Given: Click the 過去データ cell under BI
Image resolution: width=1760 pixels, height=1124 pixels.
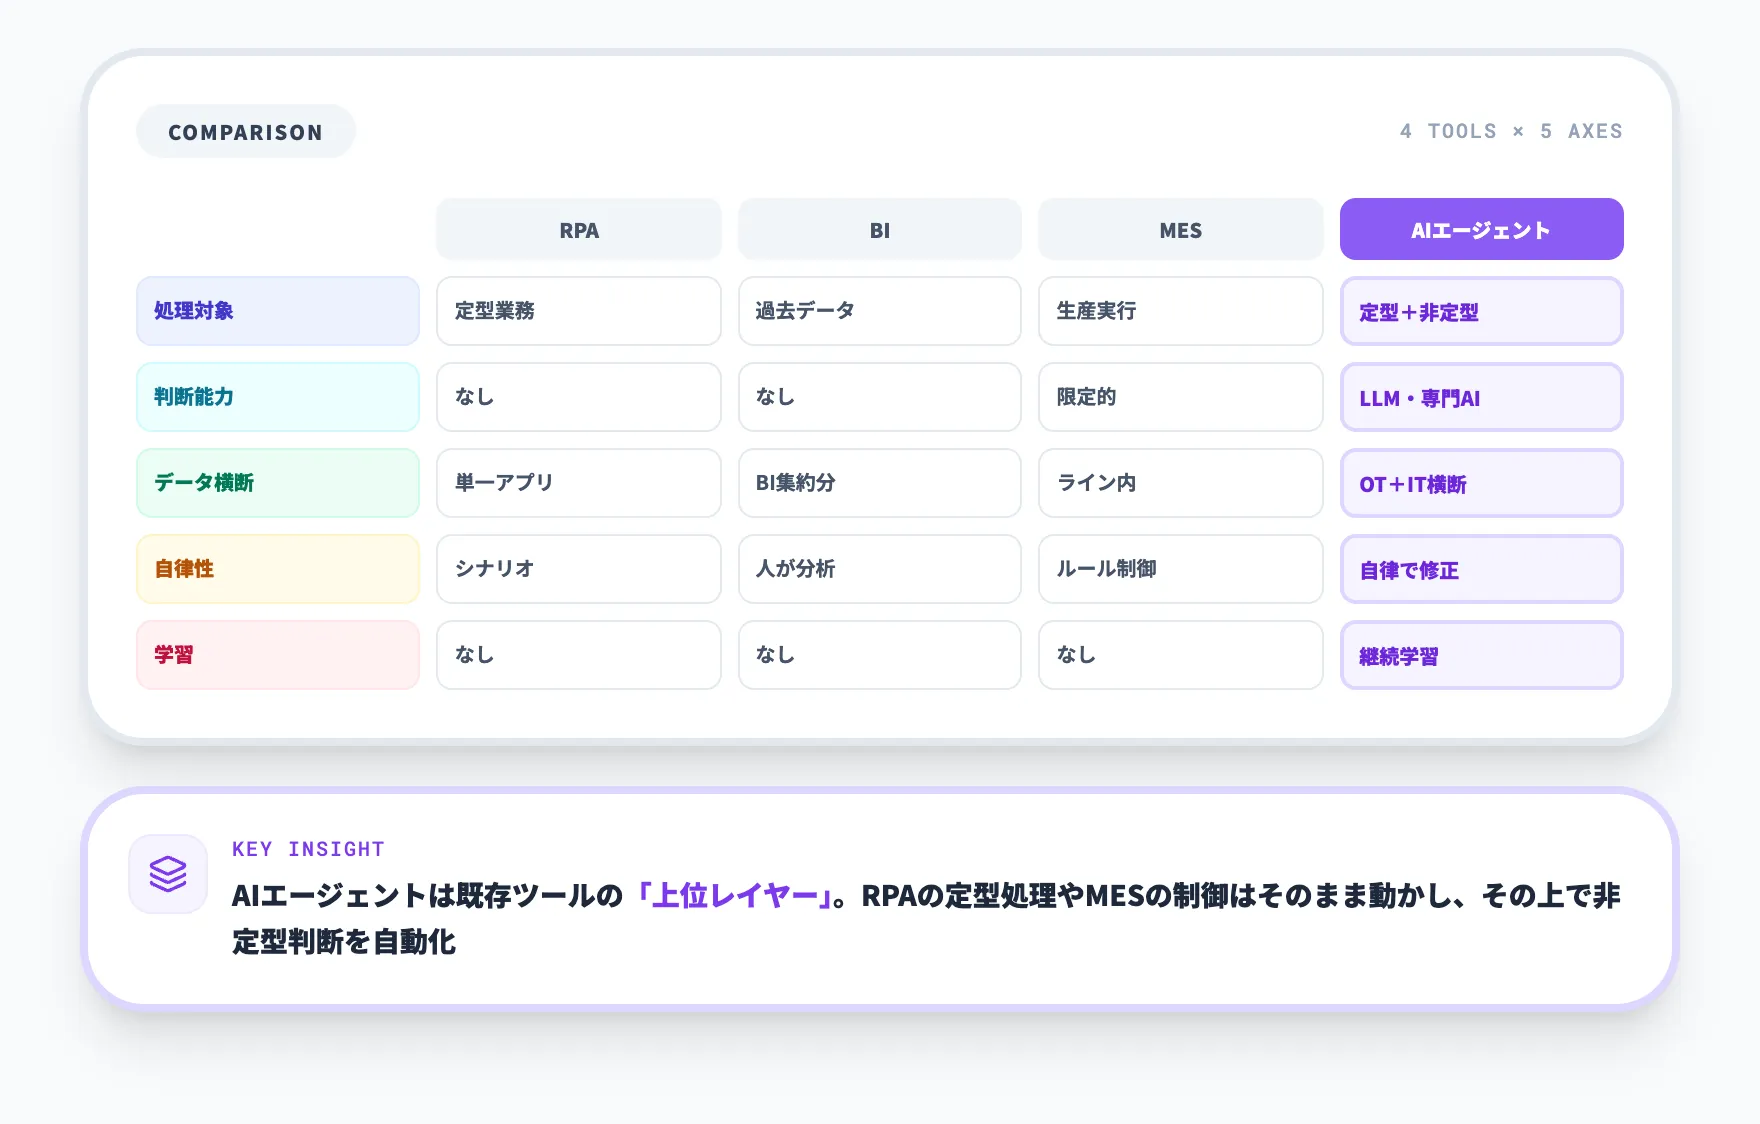Looking at the screenshot, I should pos(879,311).
